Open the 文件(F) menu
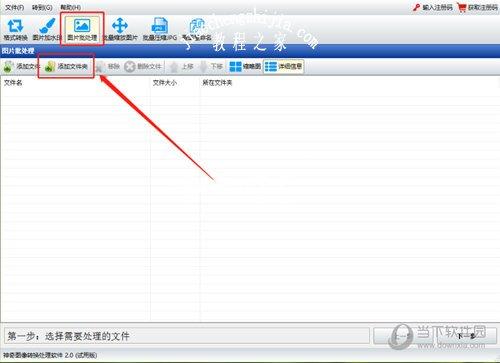 pos(14,7)
